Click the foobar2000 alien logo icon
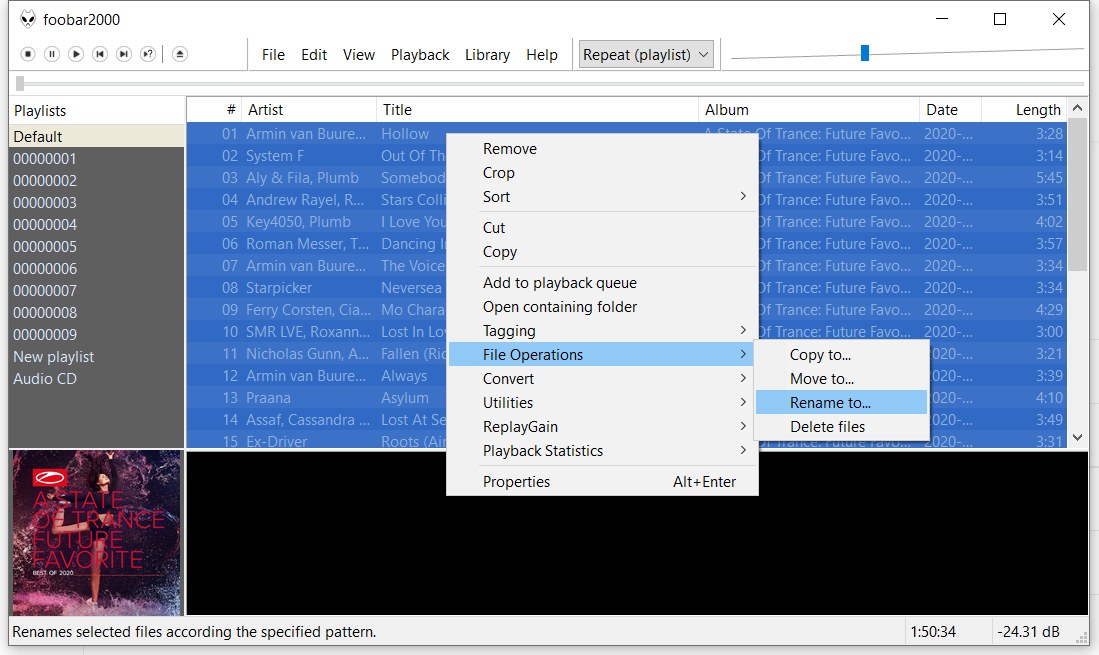 tap(28, 19)
